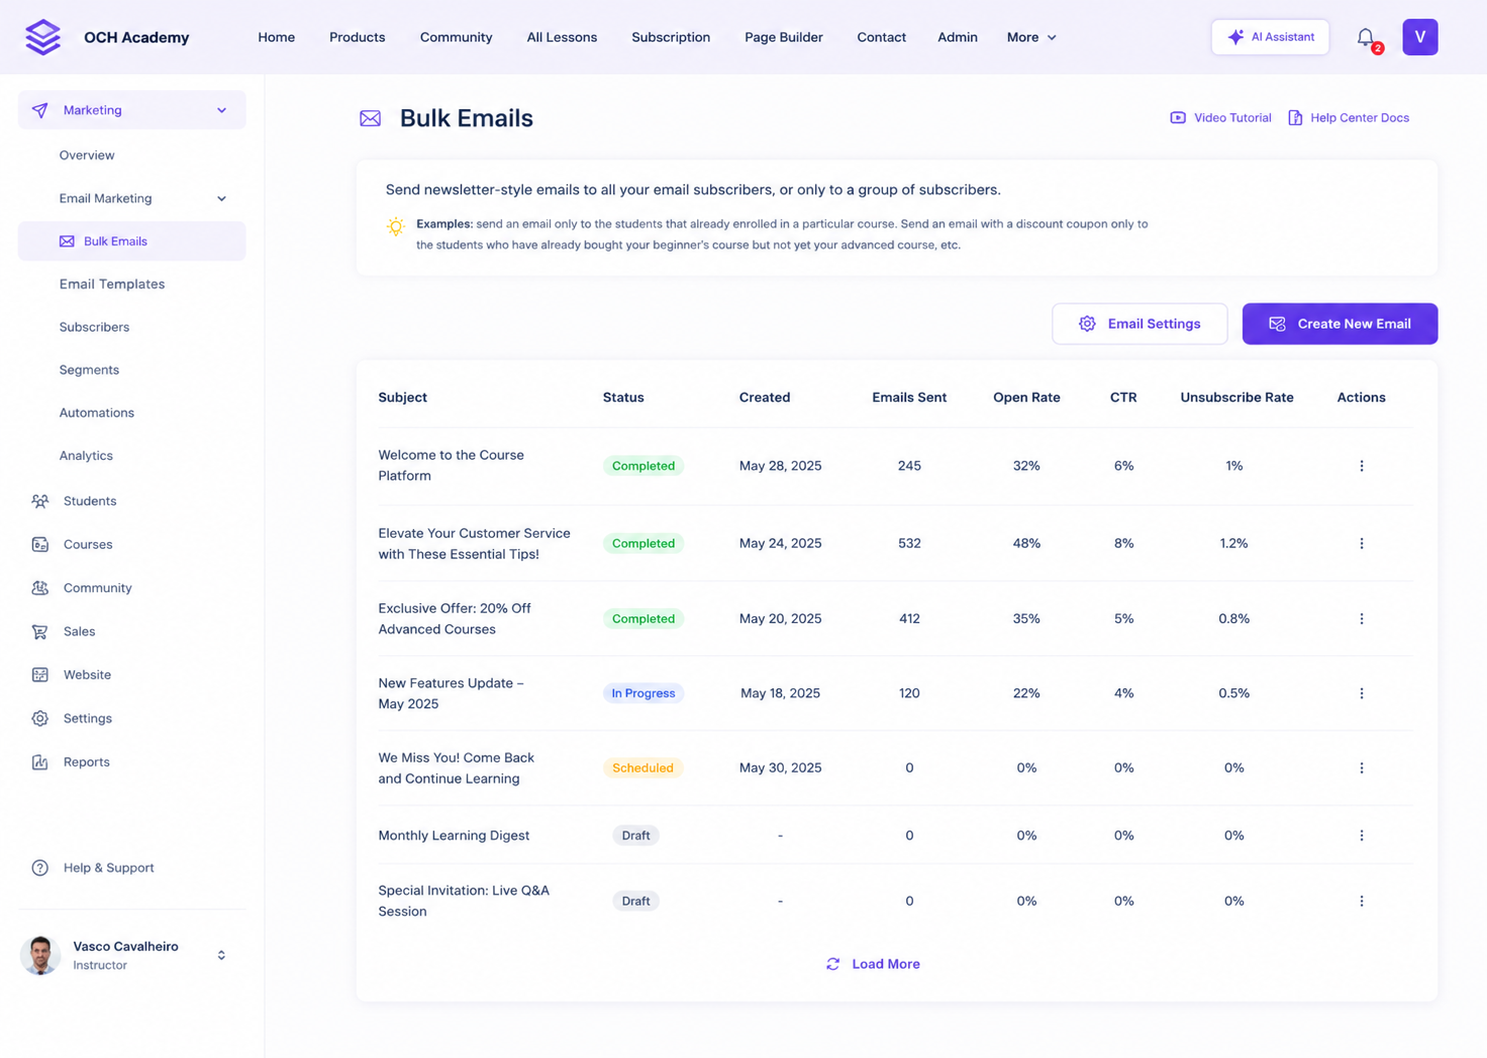
Task: Open Analytics in sidebar
Action: click(x=86, y=456)
